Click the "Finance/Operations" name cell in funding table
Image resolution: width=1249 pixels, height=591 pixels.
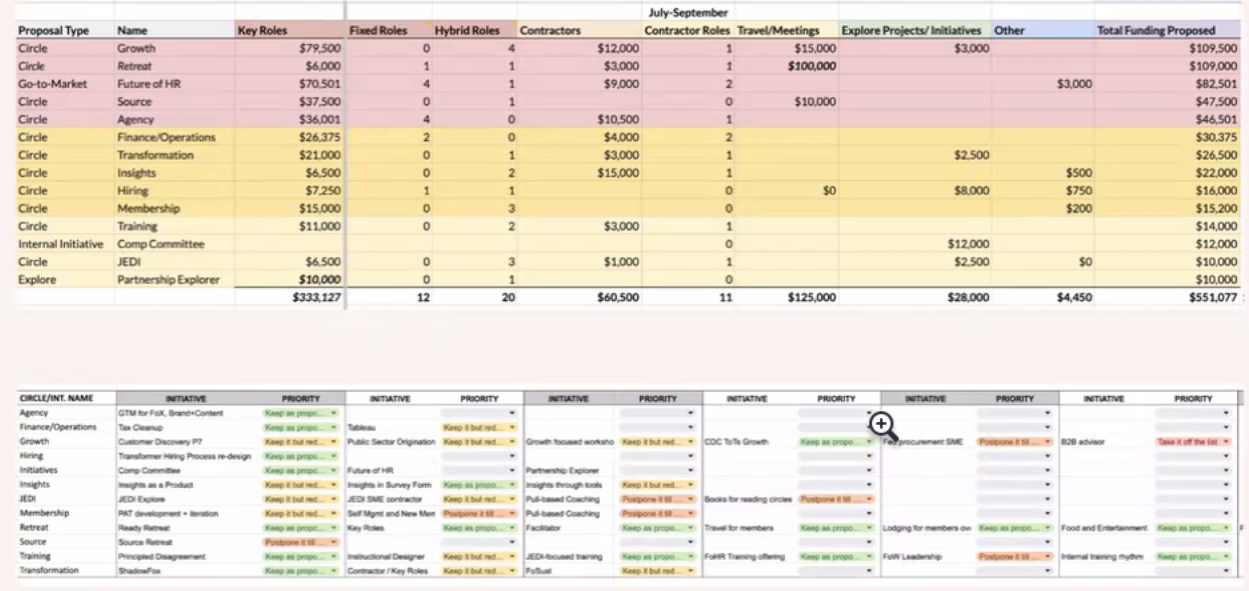point(166,137)
